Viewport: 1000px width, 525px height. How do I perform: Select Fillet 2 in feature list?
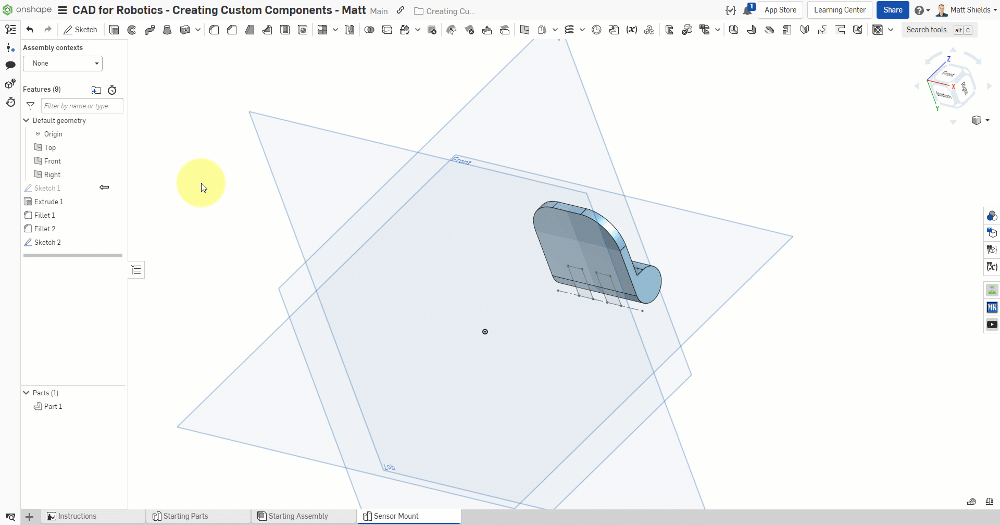[x=45, y=228]
